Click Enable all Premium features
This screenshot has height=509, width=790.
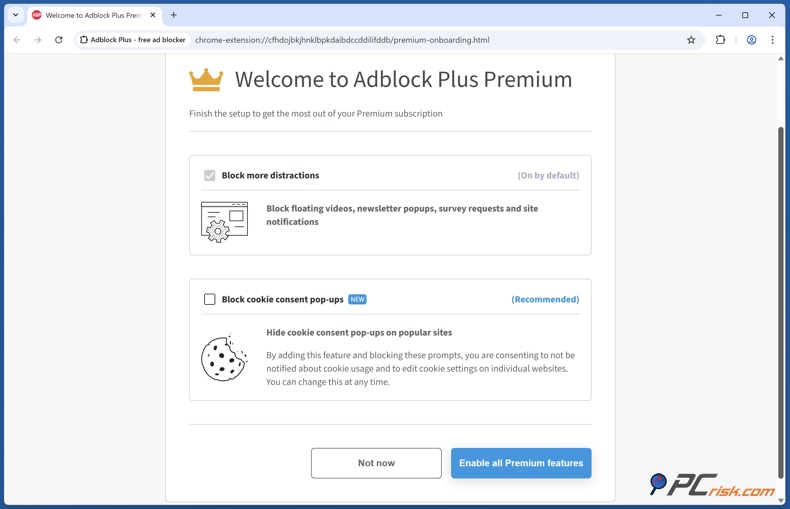click(x=521, y=463)
